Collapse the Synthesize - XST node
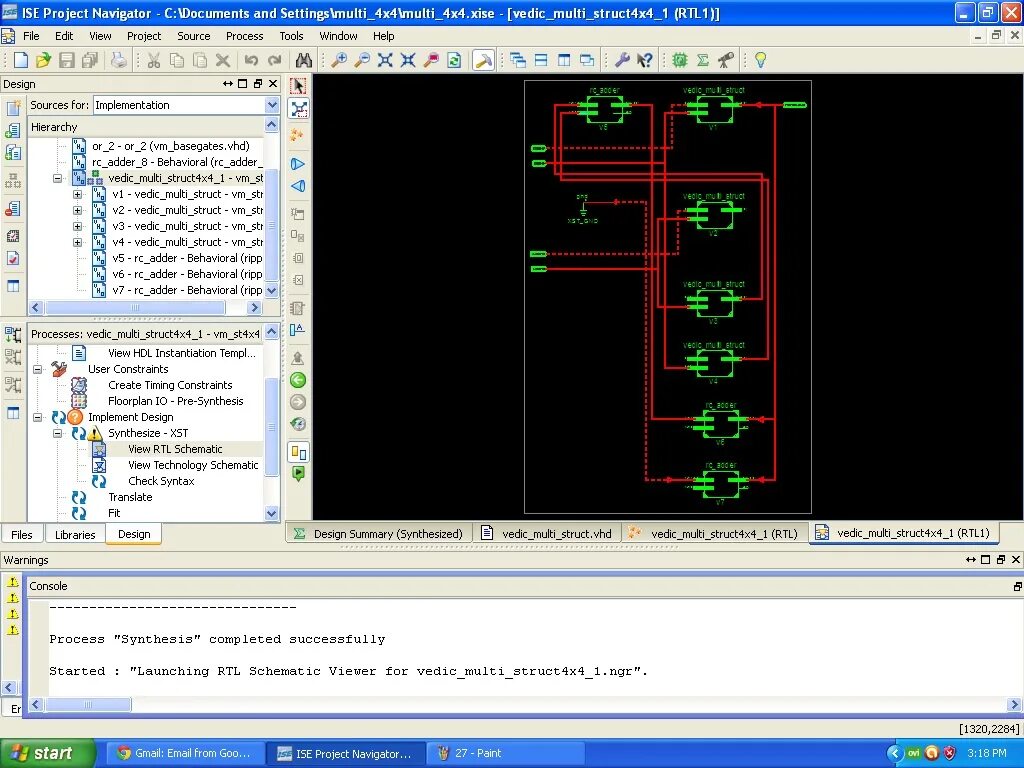The width and height of the screenshot is (1024, 768). tap(57, 433)
